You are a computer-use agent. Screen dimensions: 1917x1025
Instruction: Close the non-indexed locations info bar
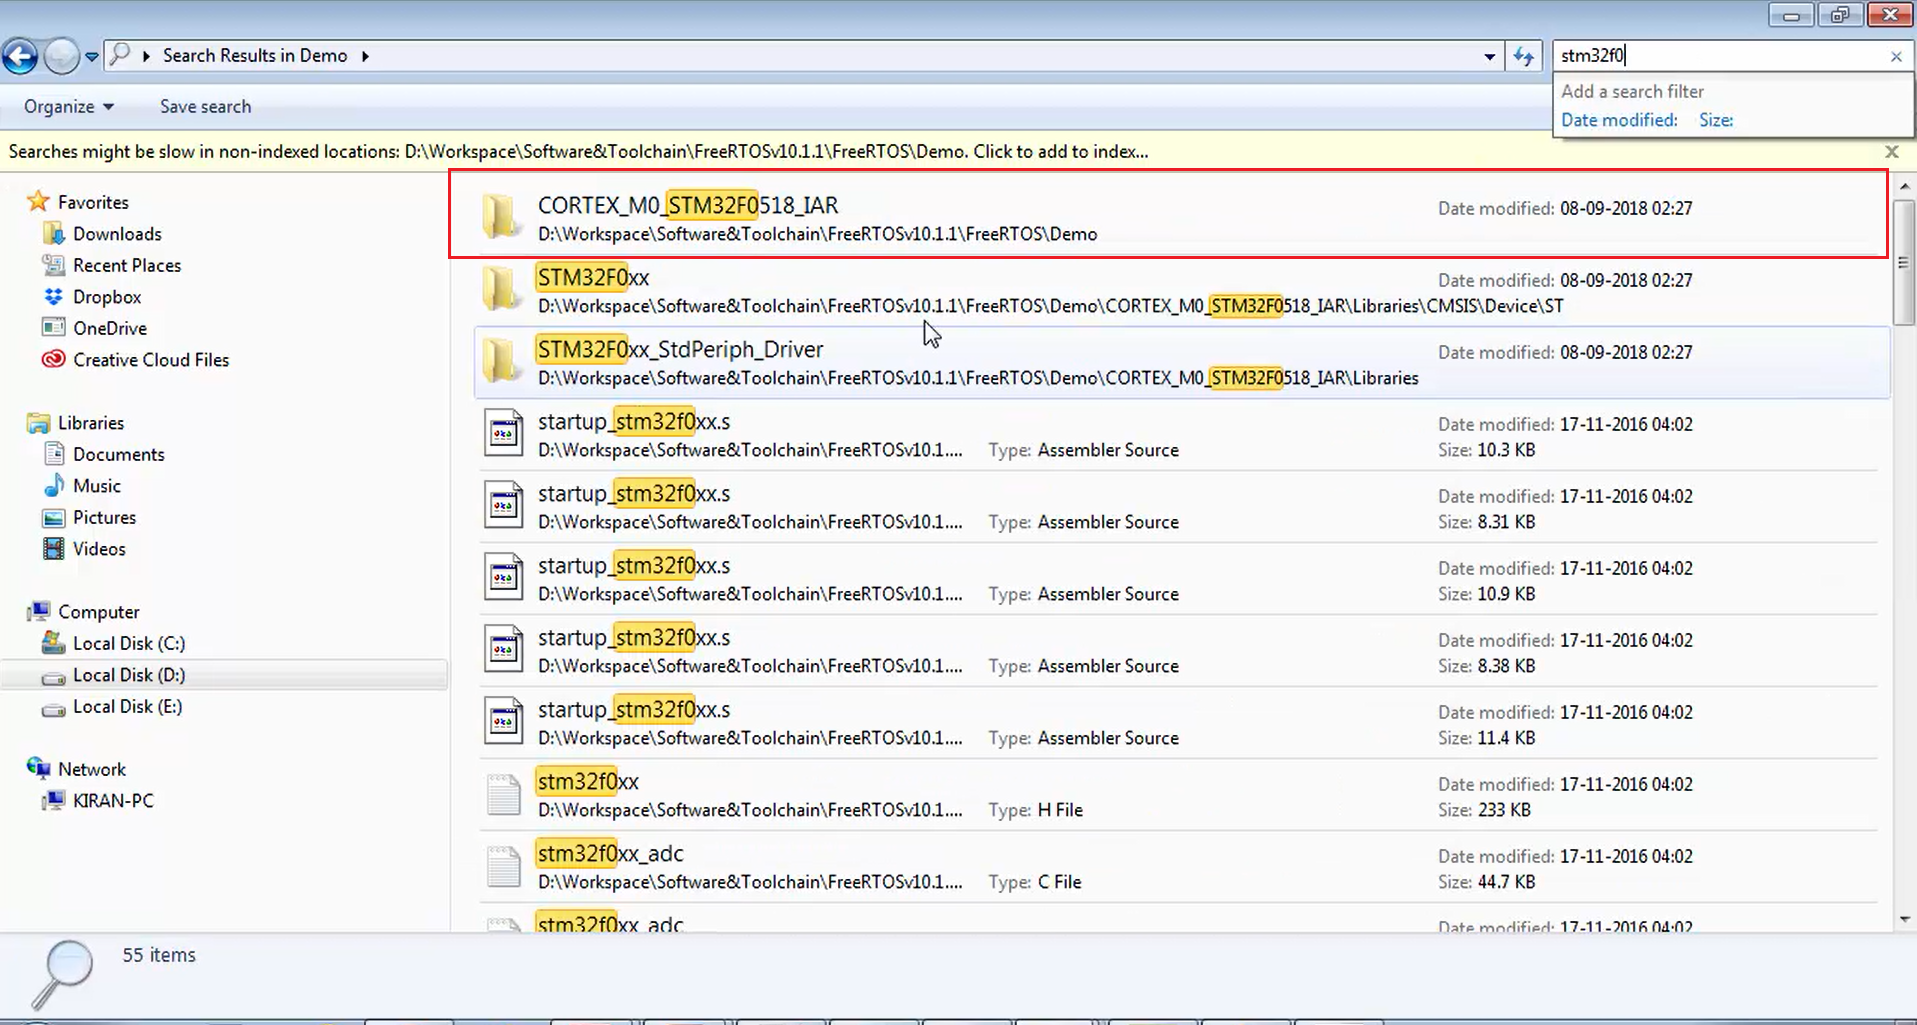(1891, 152)
